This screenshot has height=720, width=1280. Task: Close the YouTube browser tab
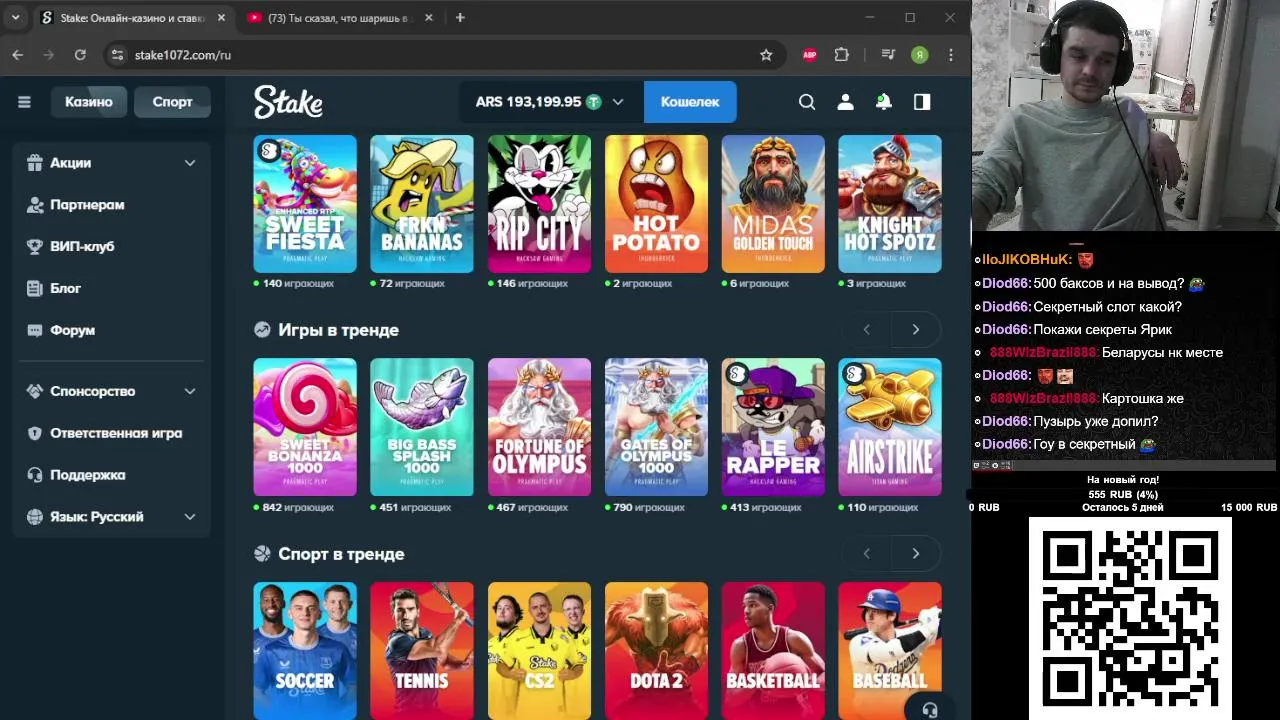[429, 18]
